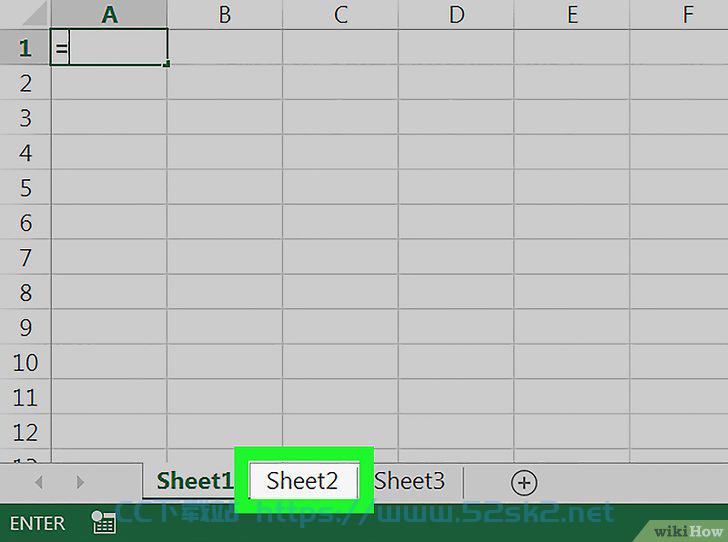728x542 pixels.
Task: Switch to the Sheet3 tab
Action: (x=410, y=481)
